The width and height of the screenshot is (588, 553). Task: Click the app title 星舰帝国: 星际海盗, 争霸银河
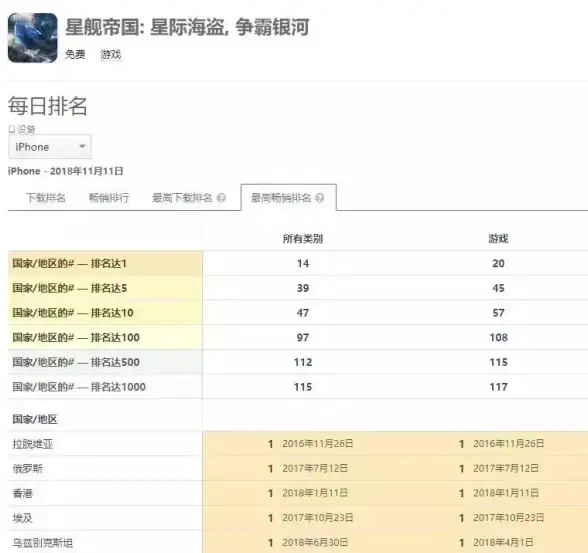pos(187,27)
